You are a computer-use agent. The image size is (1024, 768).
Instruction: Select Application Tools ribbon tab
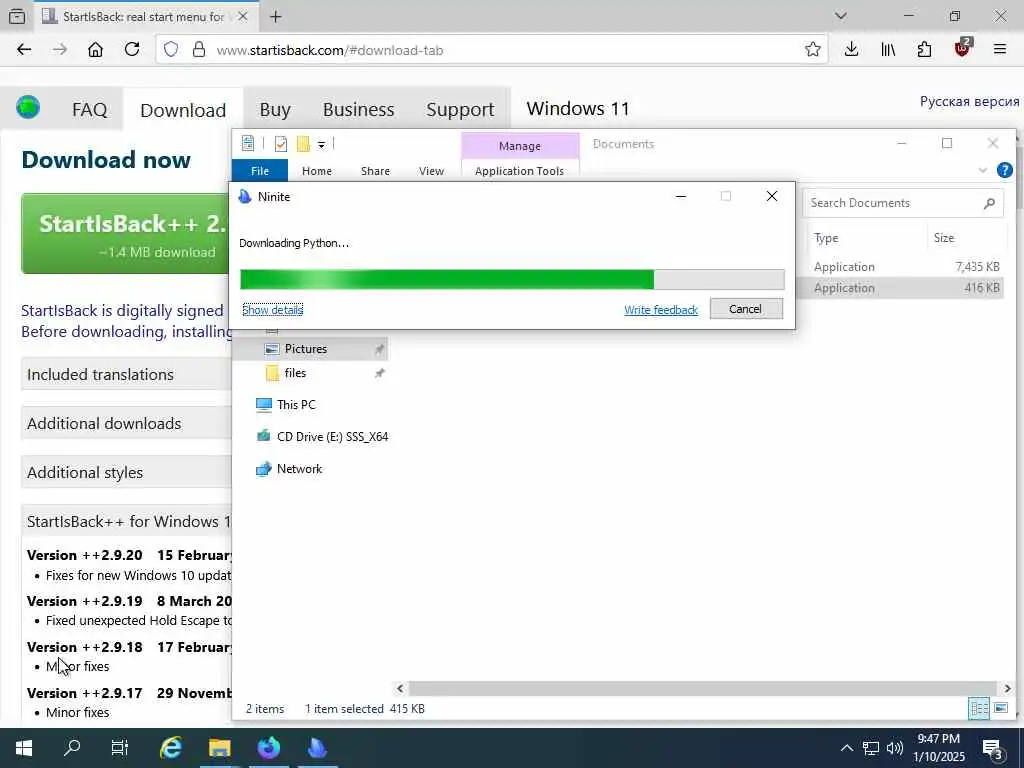519,171
